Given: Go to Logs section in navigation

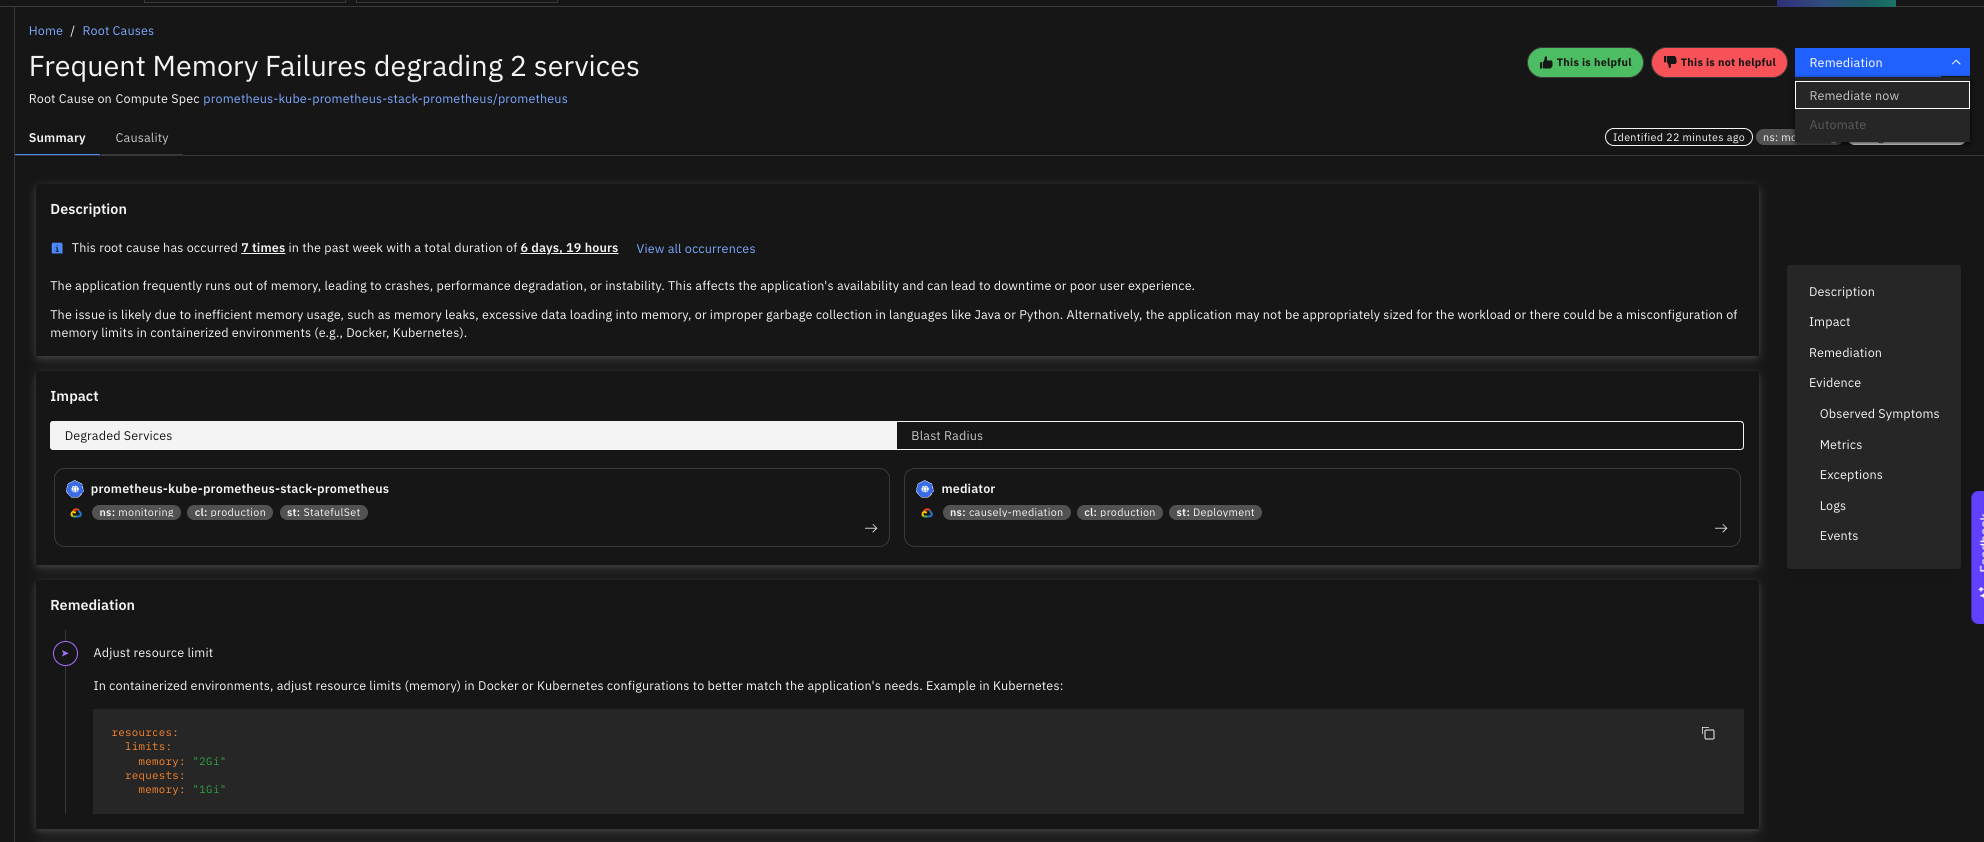Looking at the screenshot, I should 1833,506.
